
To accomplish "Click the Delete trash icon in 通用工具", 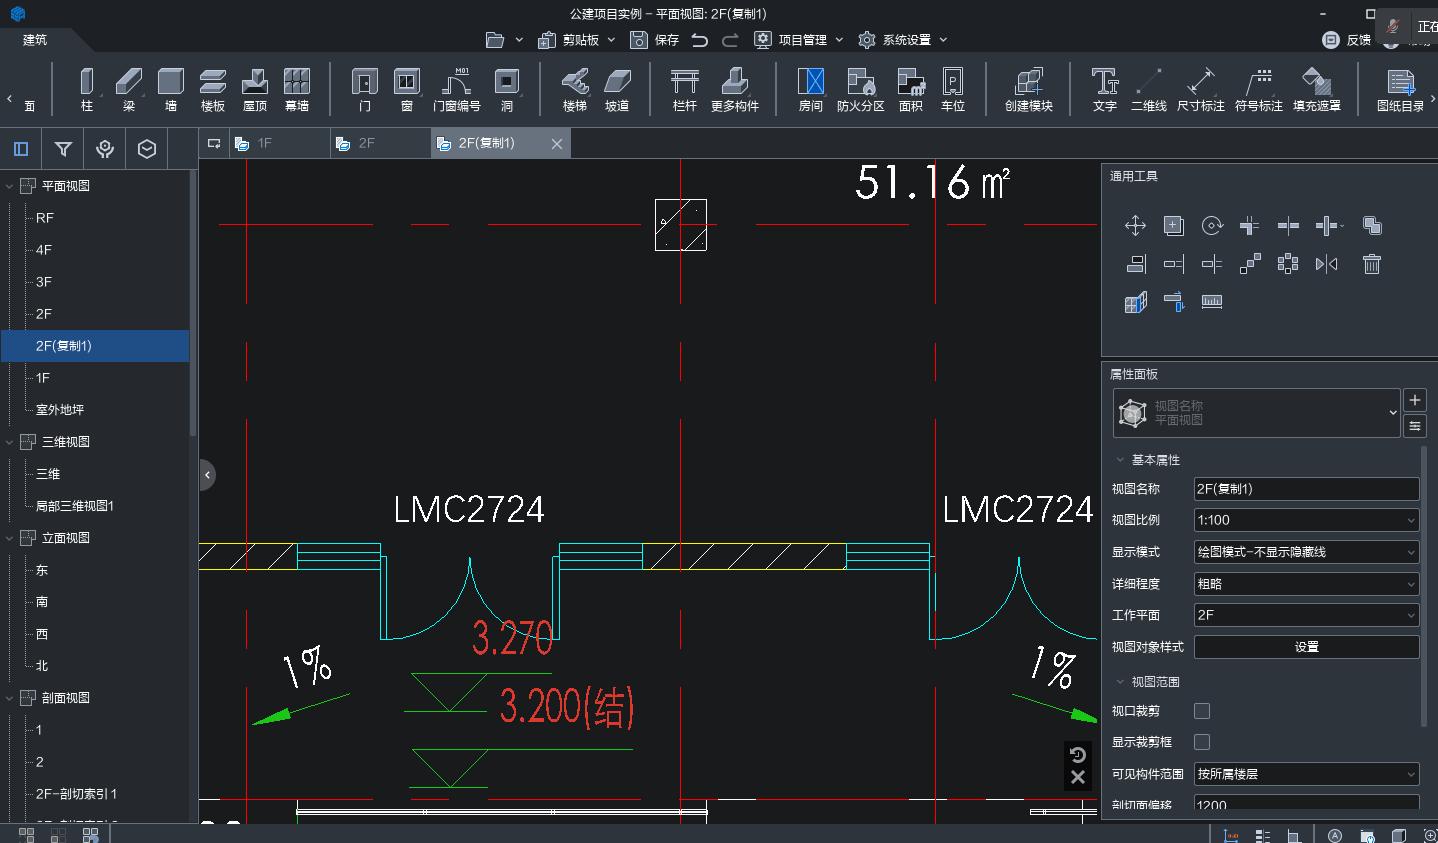I will pos(1372,264).
